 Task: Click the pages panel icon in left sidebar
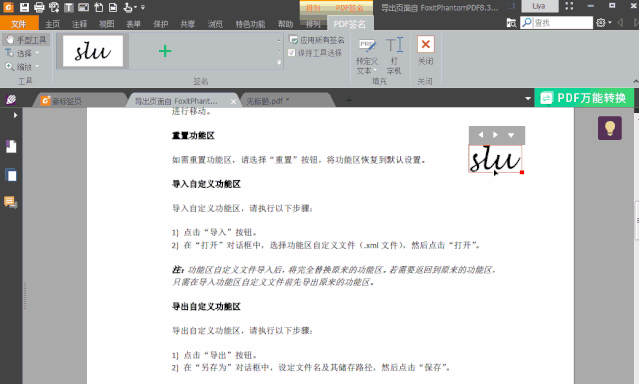click(11, 146)
